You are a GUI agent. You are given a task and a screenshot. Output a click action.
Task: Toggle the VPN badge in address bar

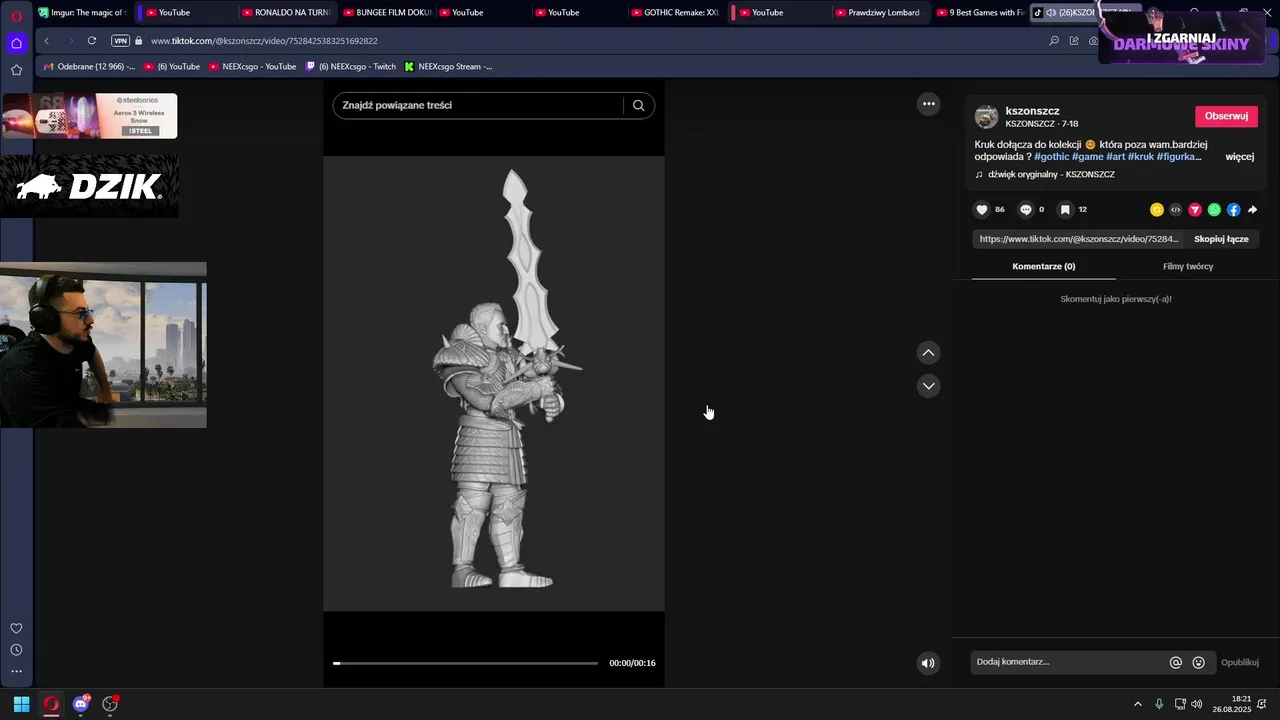(120, 41)
